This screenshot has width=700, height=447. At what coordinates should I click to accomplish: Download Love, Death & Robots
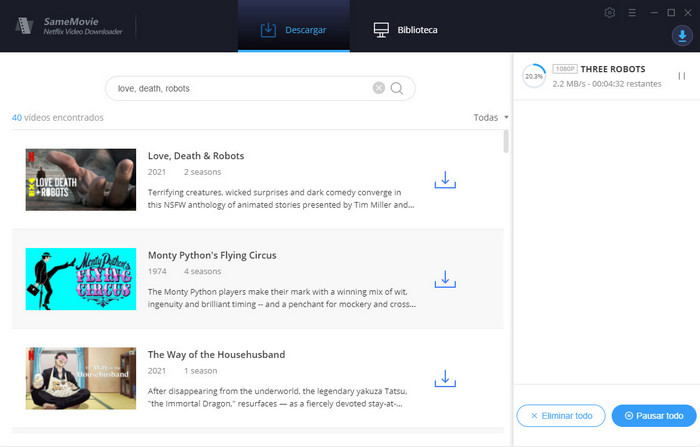point(445,180)
